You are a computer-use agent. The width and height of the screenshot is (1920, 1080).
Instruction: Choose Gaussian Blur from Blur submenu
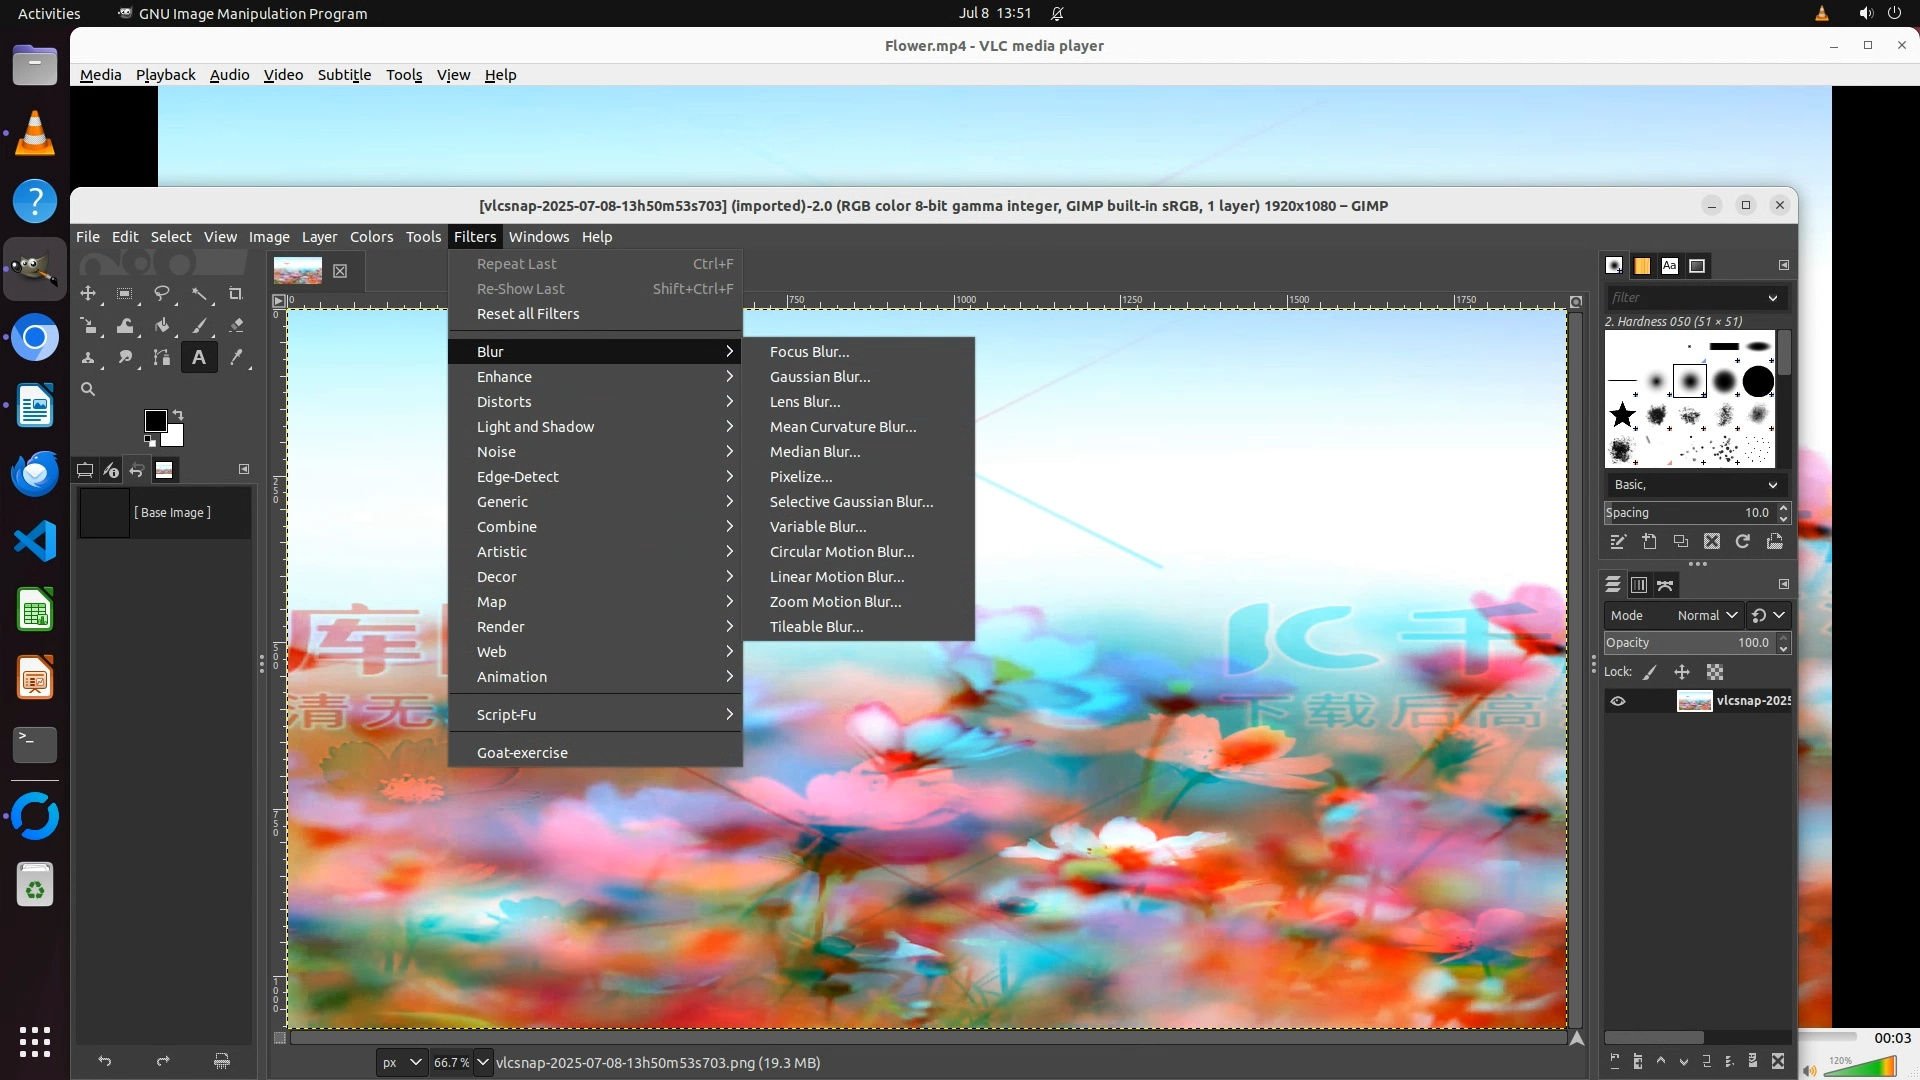(819, 377)
